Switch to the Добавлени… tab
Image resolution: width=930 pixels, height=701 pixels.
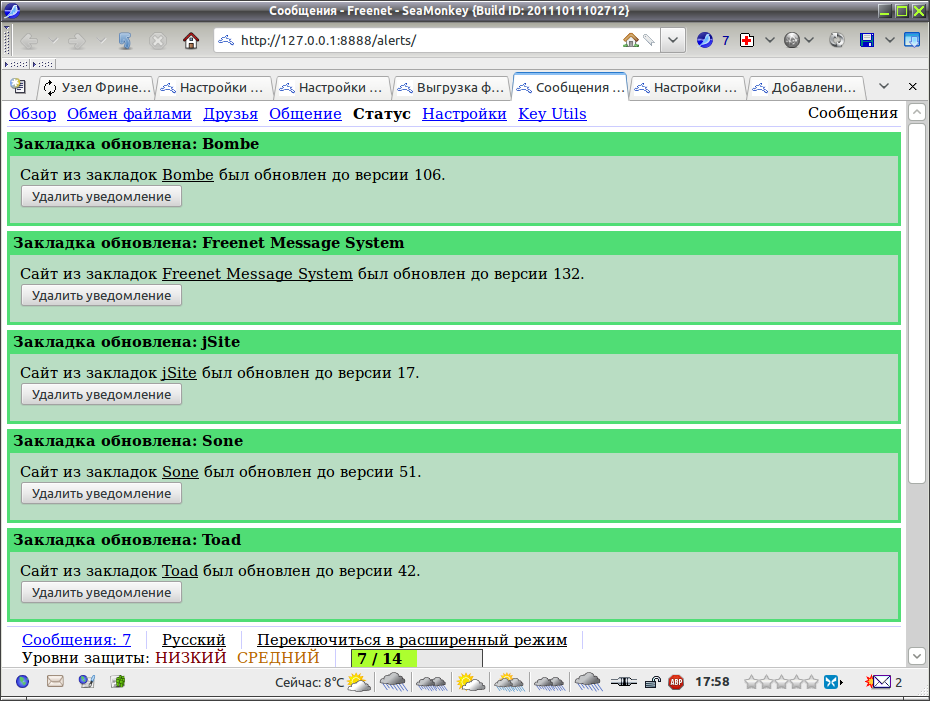click(806, 87)
